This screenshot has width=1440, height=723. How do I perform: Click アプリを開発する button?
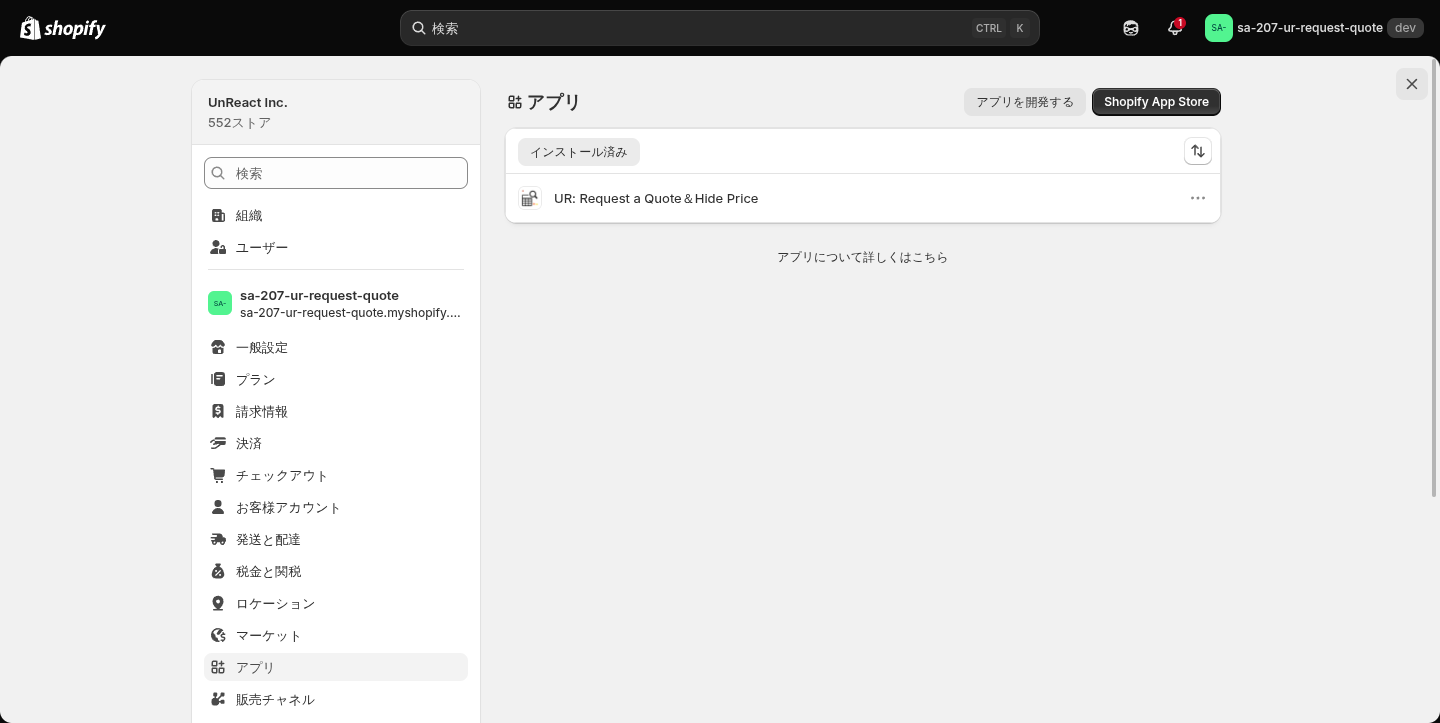(1025, 102)
